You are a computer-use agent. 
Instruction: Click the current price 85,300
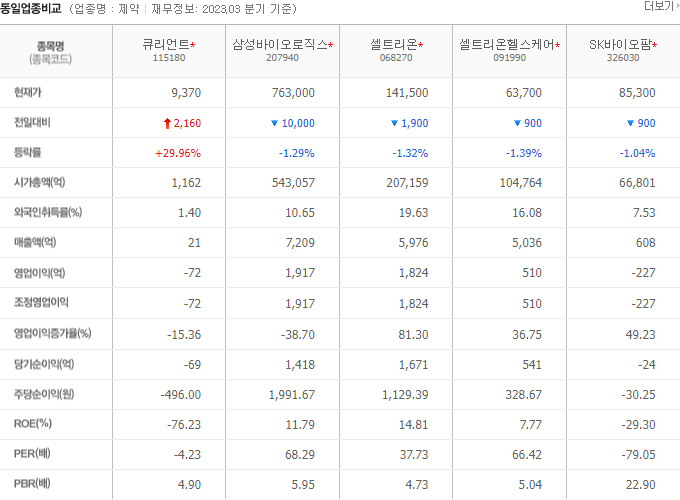(x=637, y=93)
